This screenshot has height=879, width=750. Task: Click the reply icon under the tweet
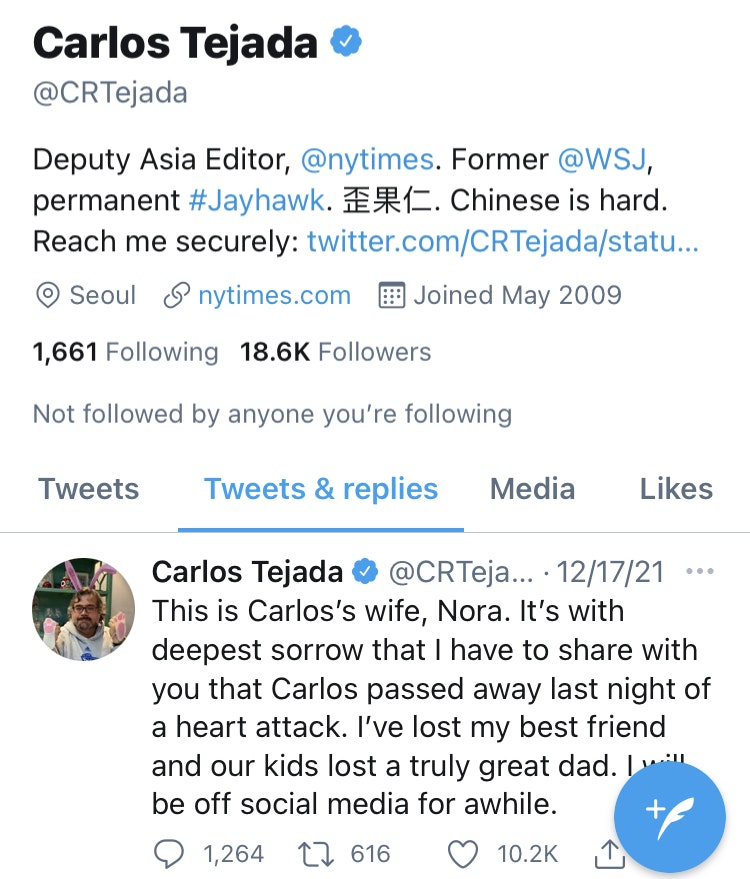(x=168, y=853)
